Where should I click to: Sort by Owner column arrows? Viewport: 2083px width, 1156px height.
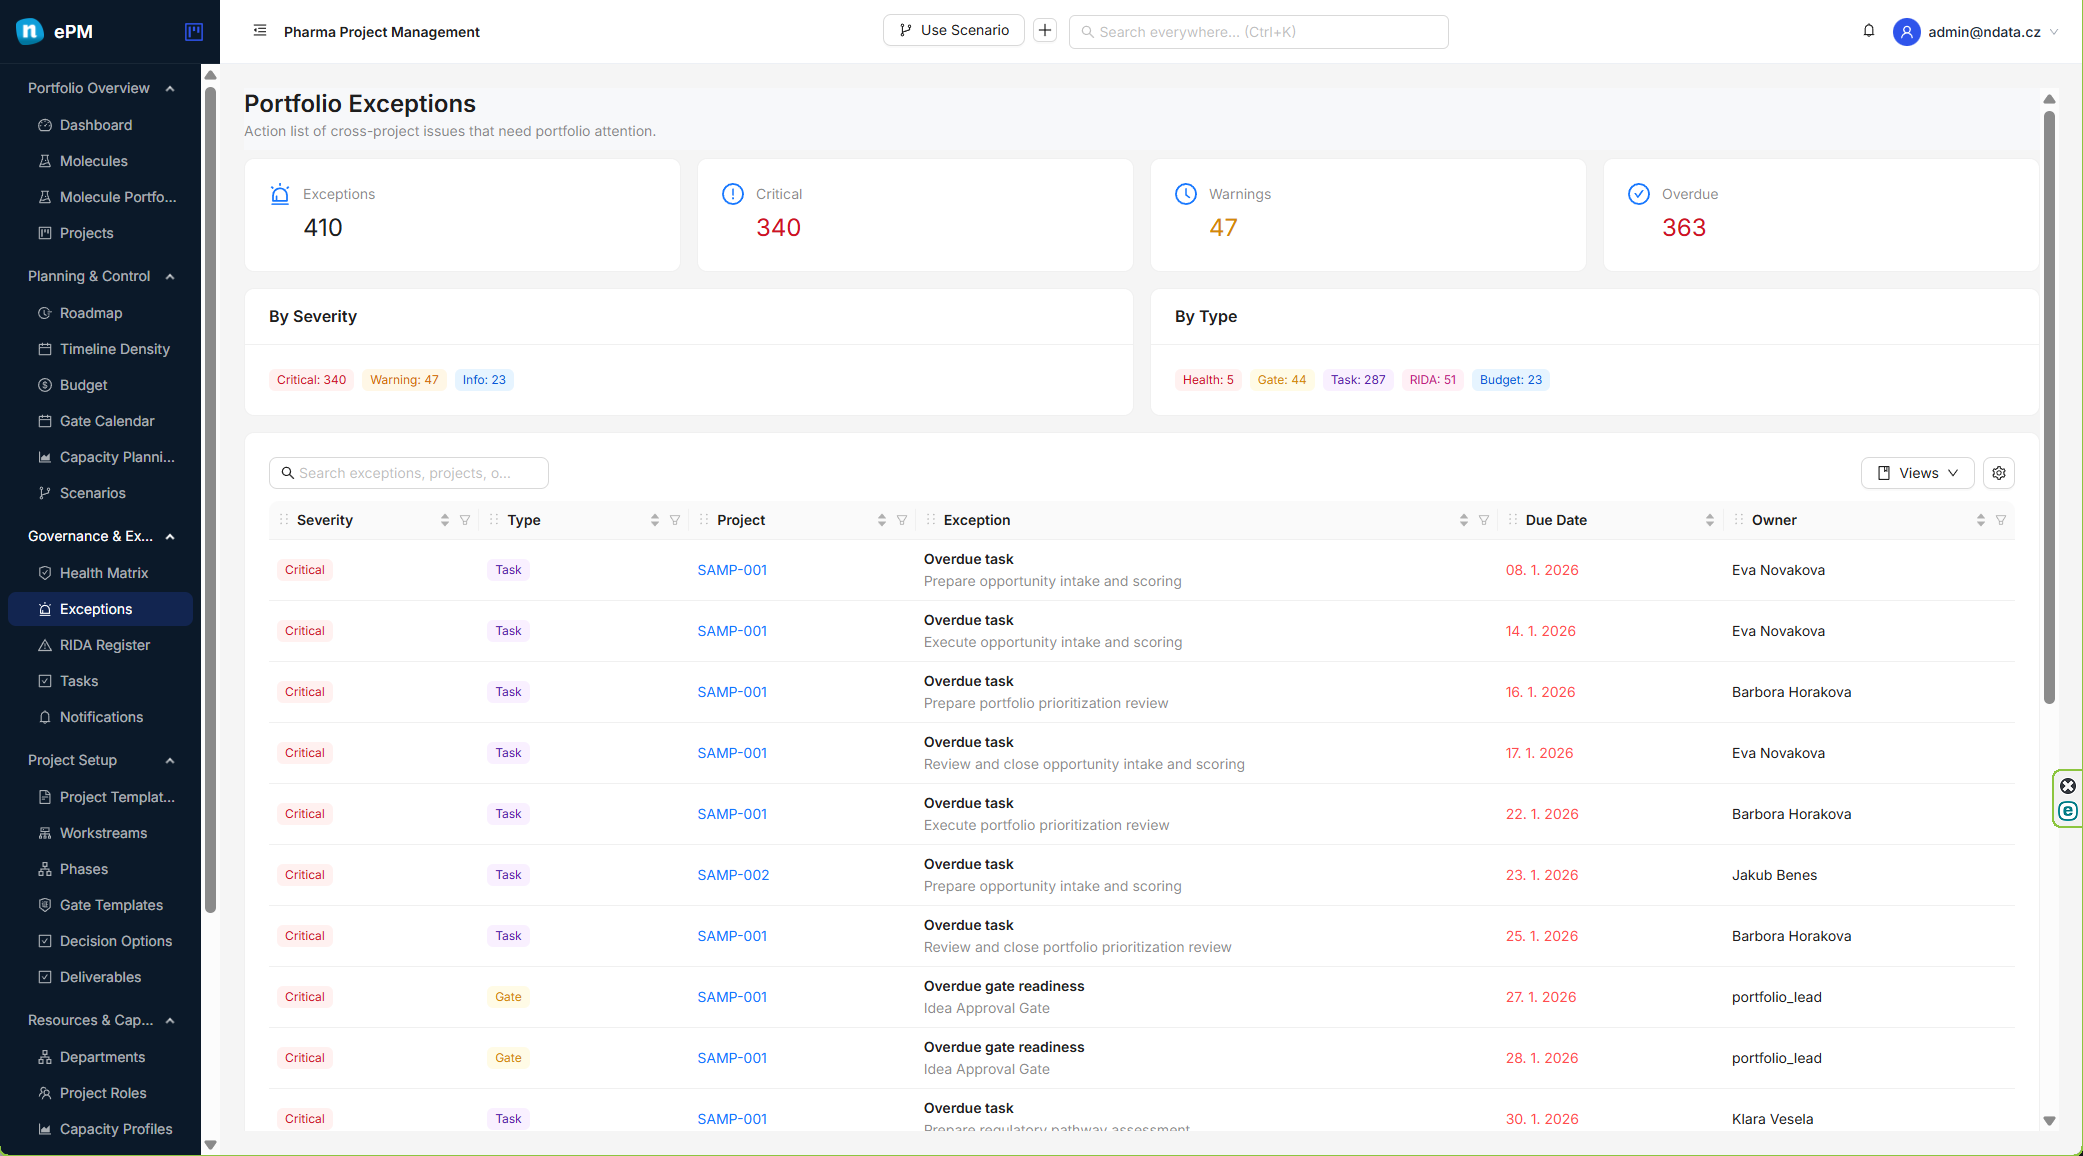1981,520
